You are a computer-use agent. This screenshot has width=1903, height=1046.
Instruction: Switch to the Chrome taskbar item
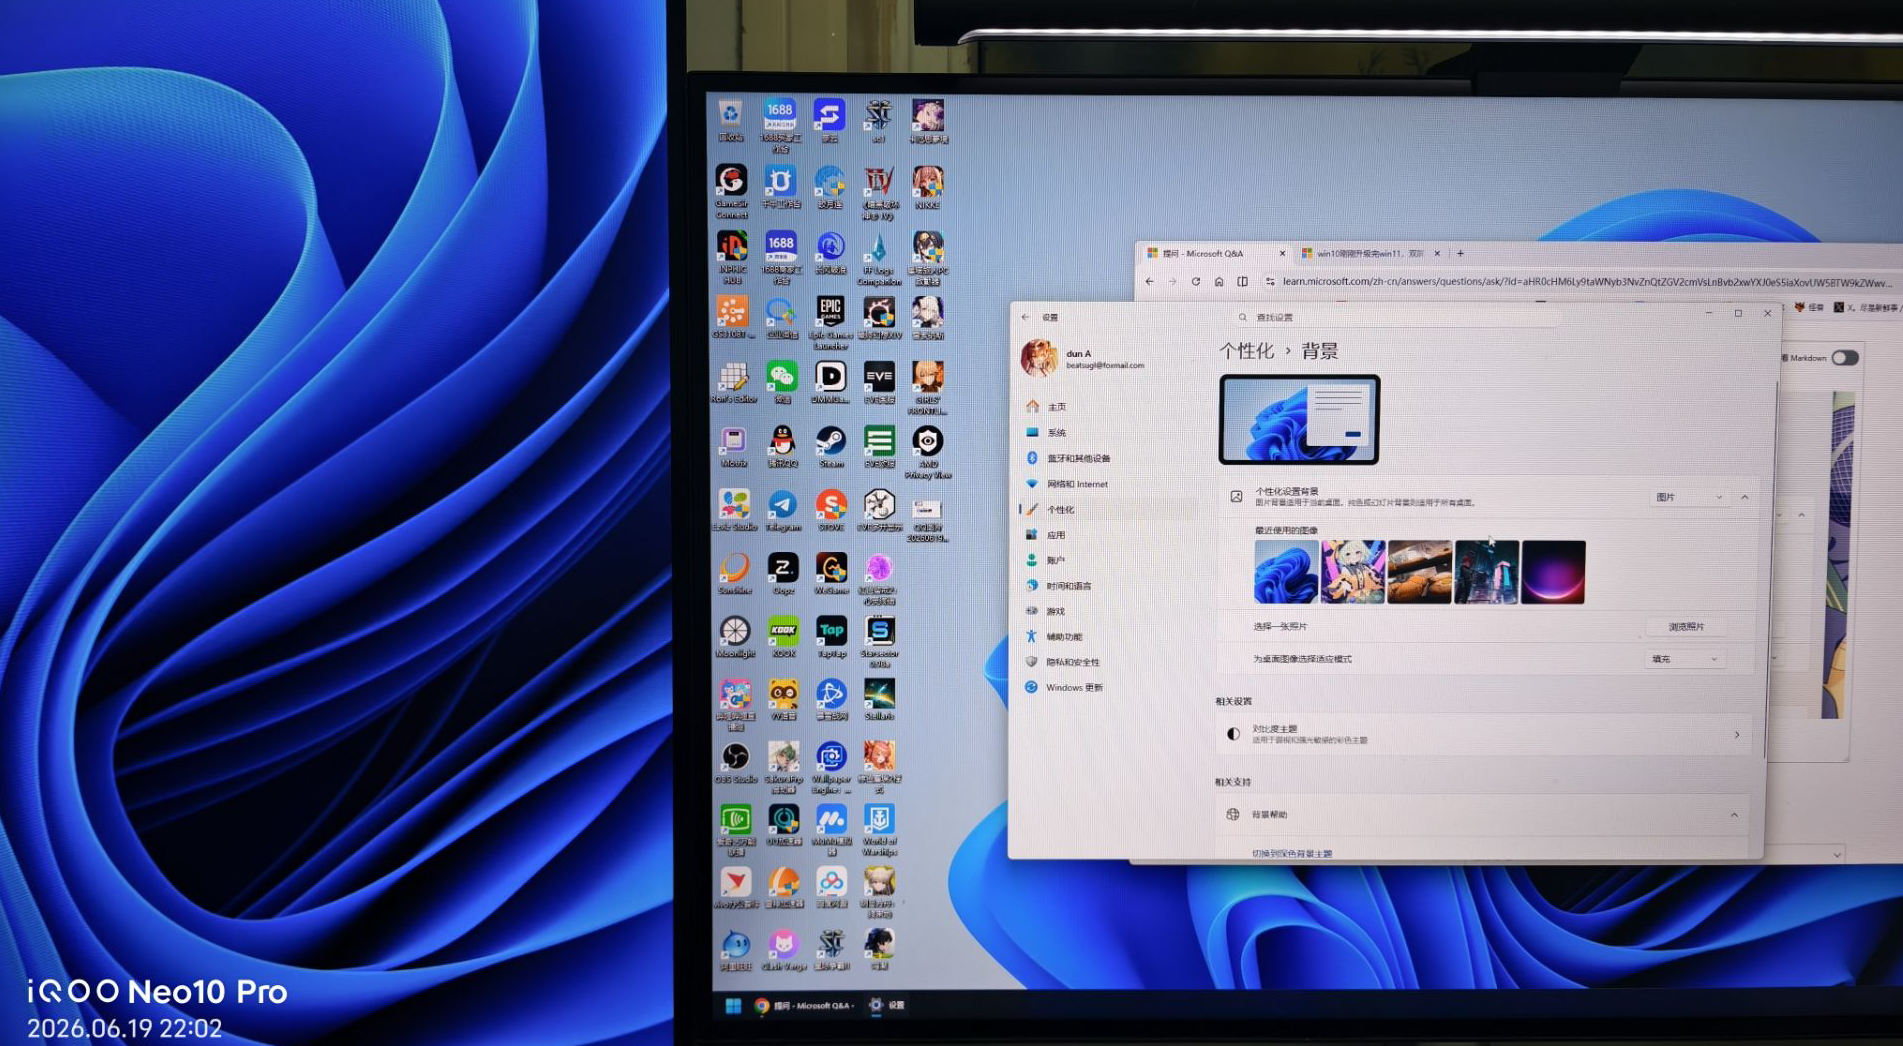[805, 1006]
